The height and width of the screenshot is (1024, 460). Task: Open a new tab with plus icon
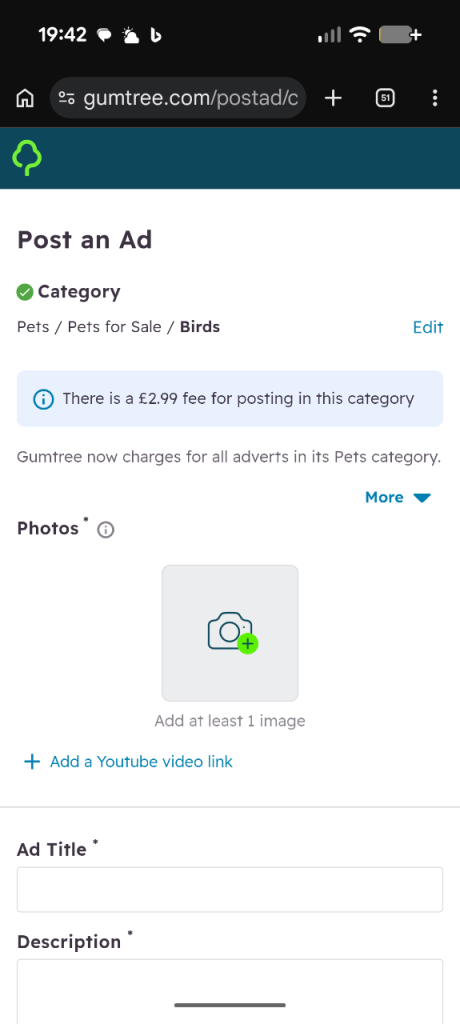(333, 98)
